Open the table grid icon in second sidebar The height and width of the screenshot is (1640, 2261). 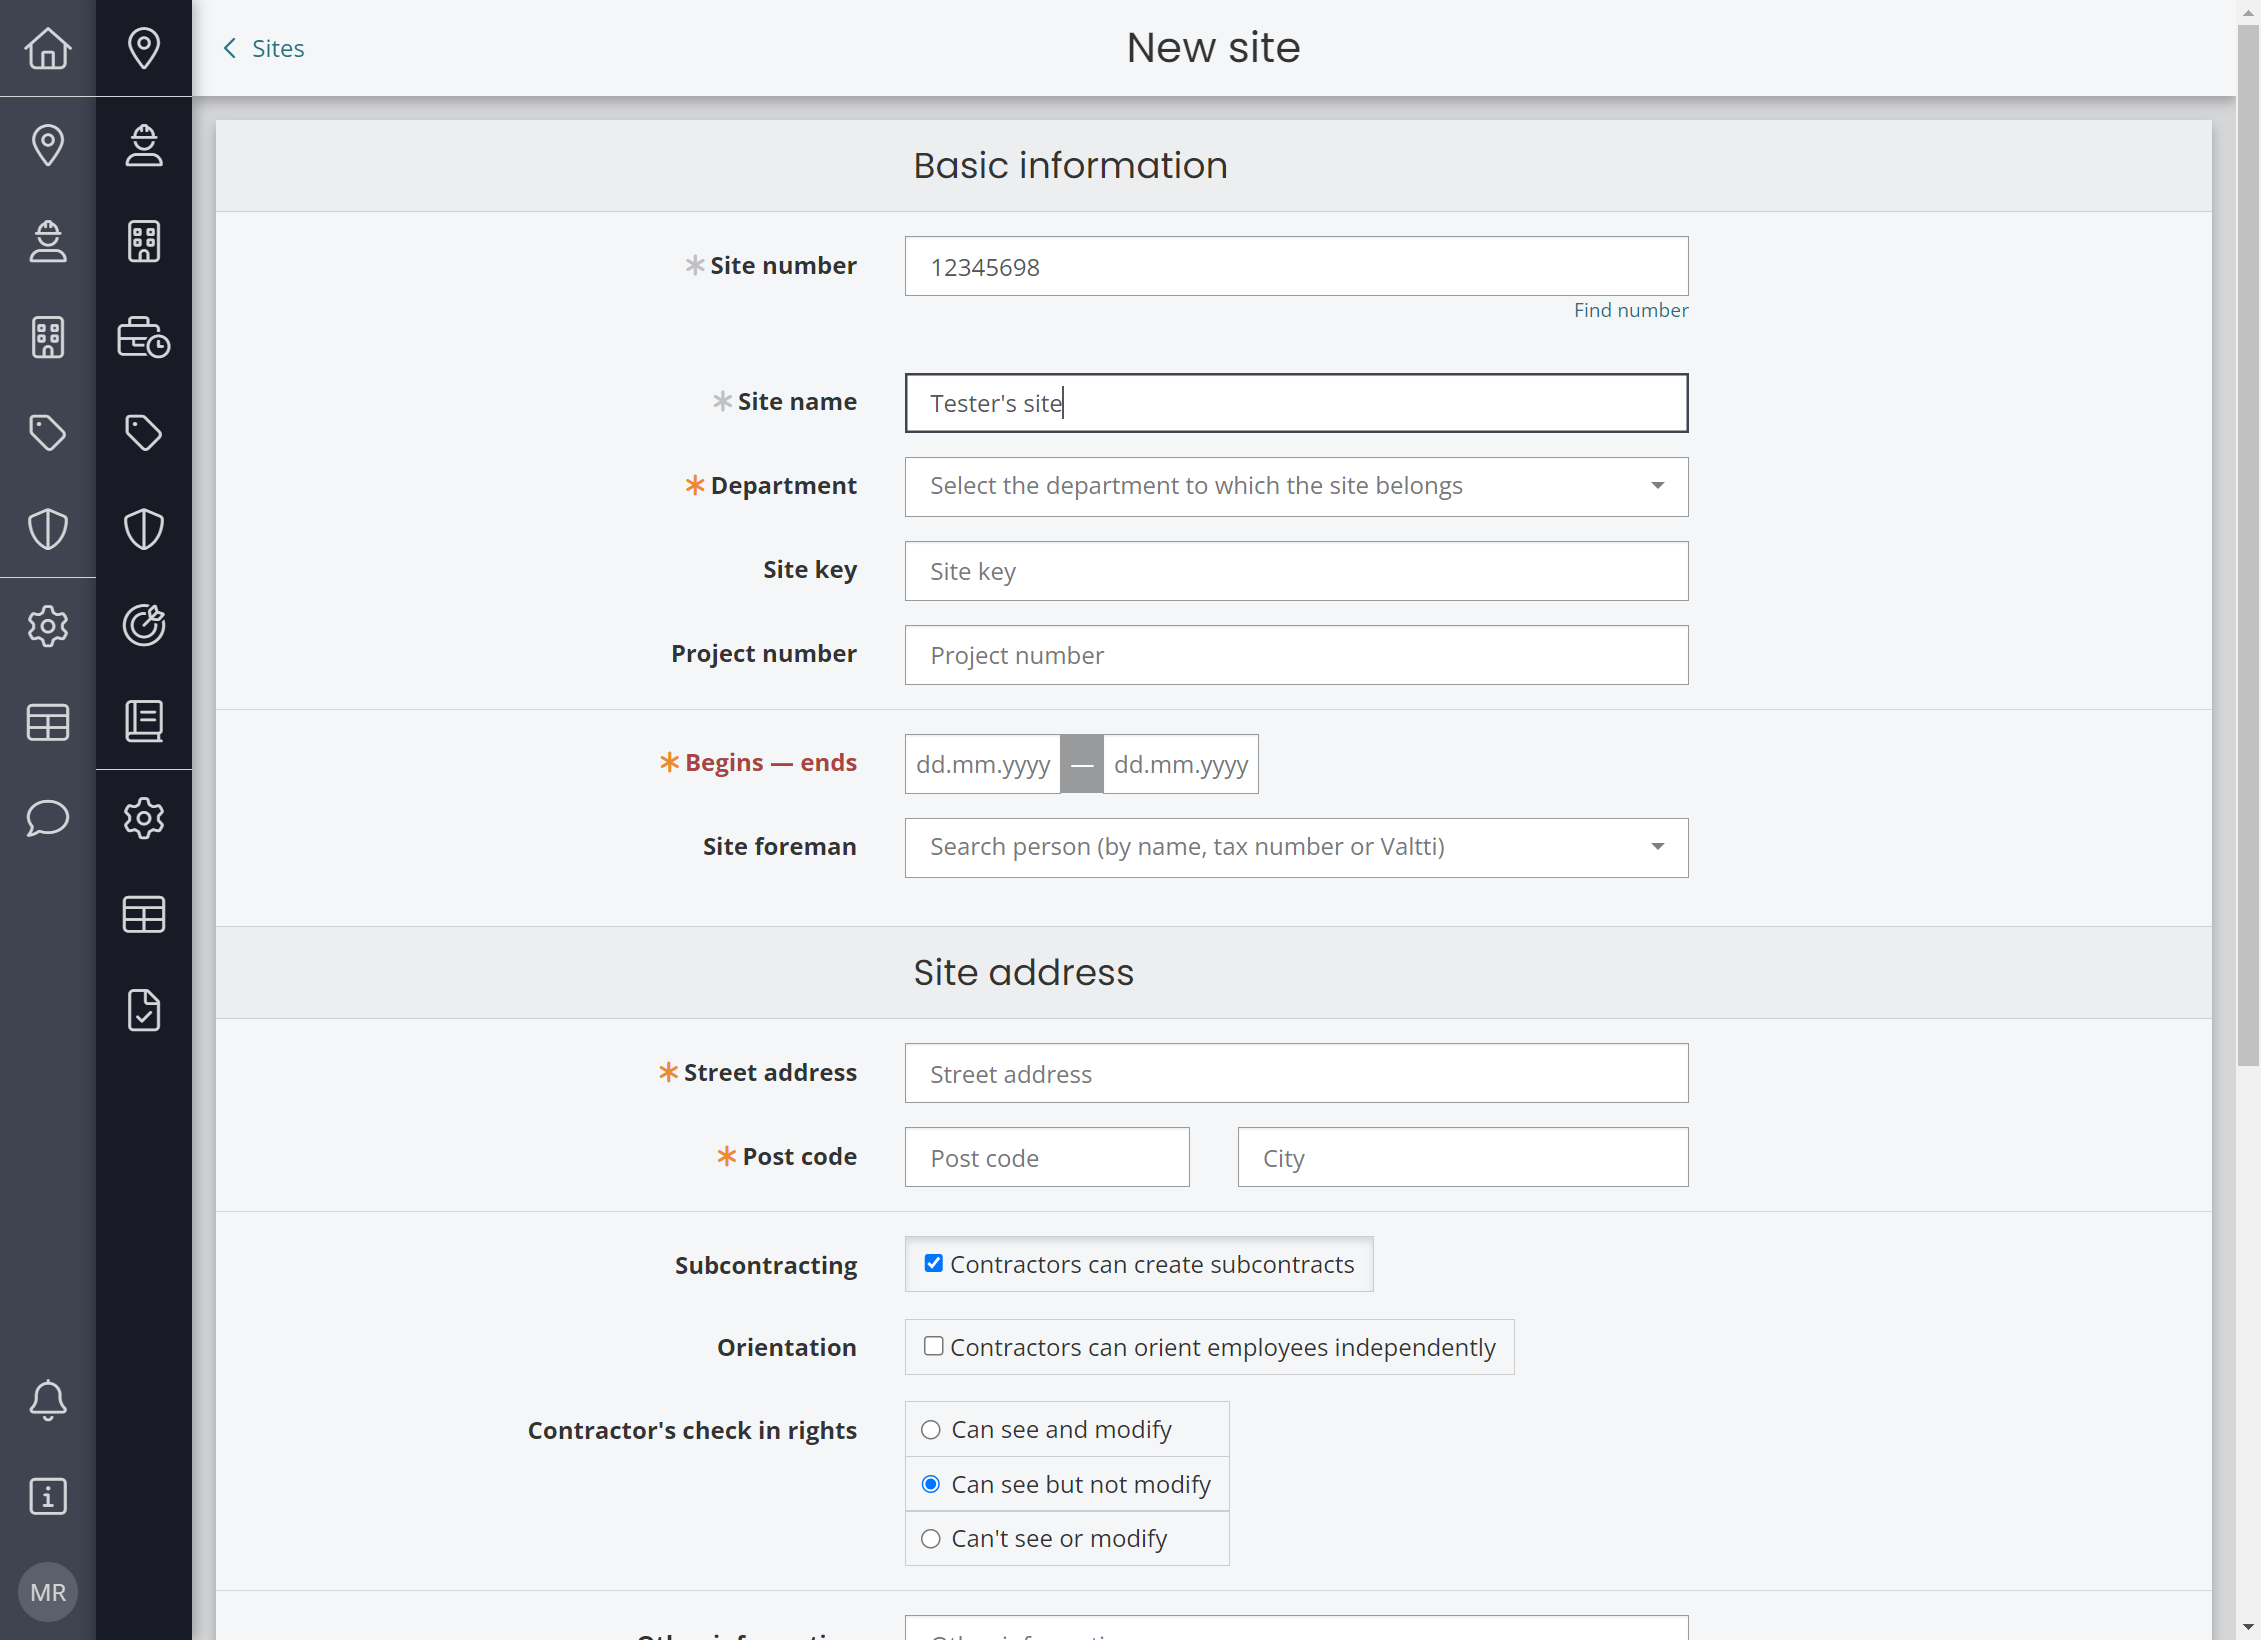pos(144,914)
